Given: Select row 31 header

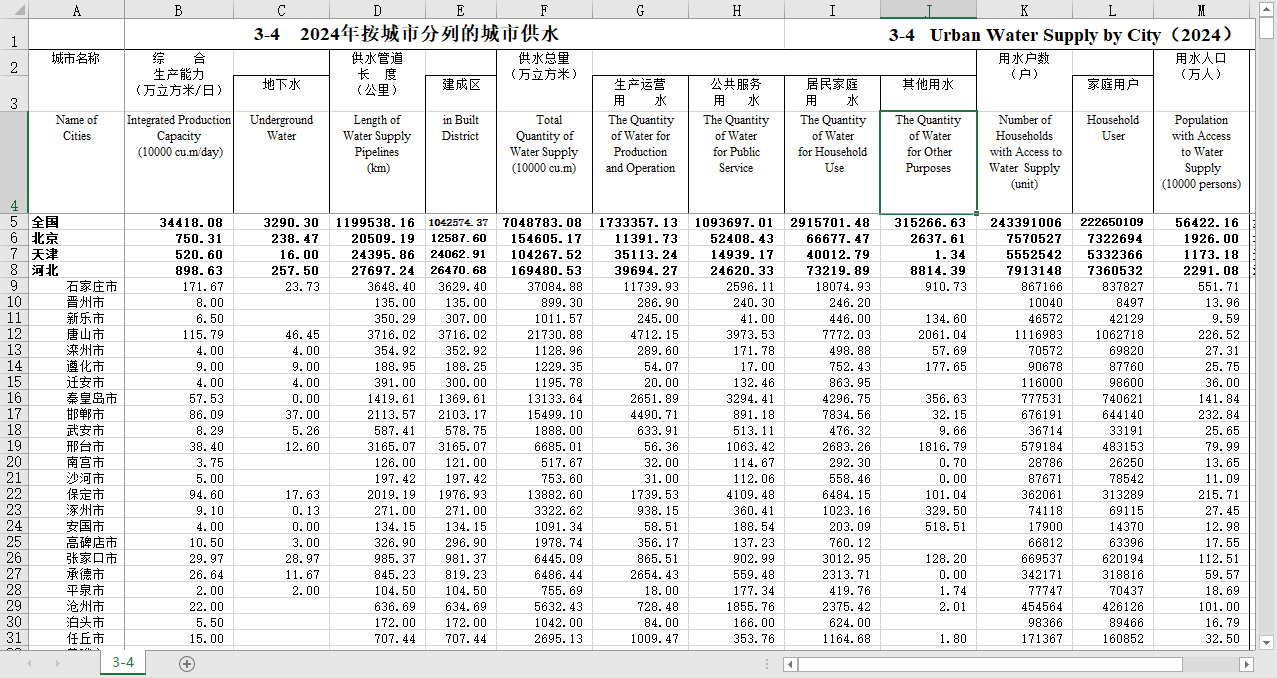Looking at the screenshot, I should click(14, 638).
